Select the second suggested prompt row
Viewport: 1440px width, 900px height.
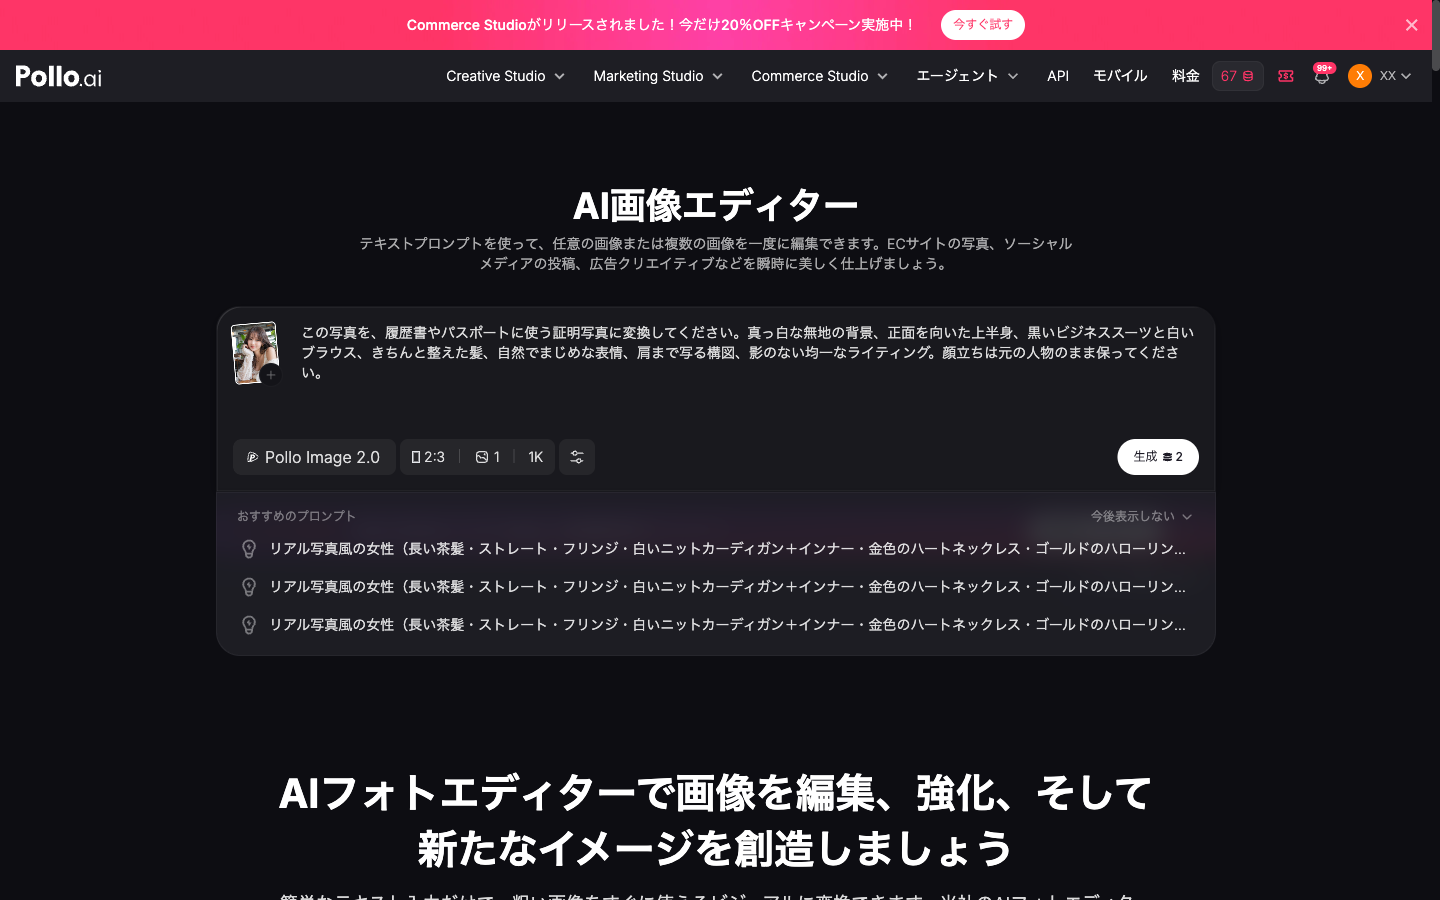tap(716, 587)
